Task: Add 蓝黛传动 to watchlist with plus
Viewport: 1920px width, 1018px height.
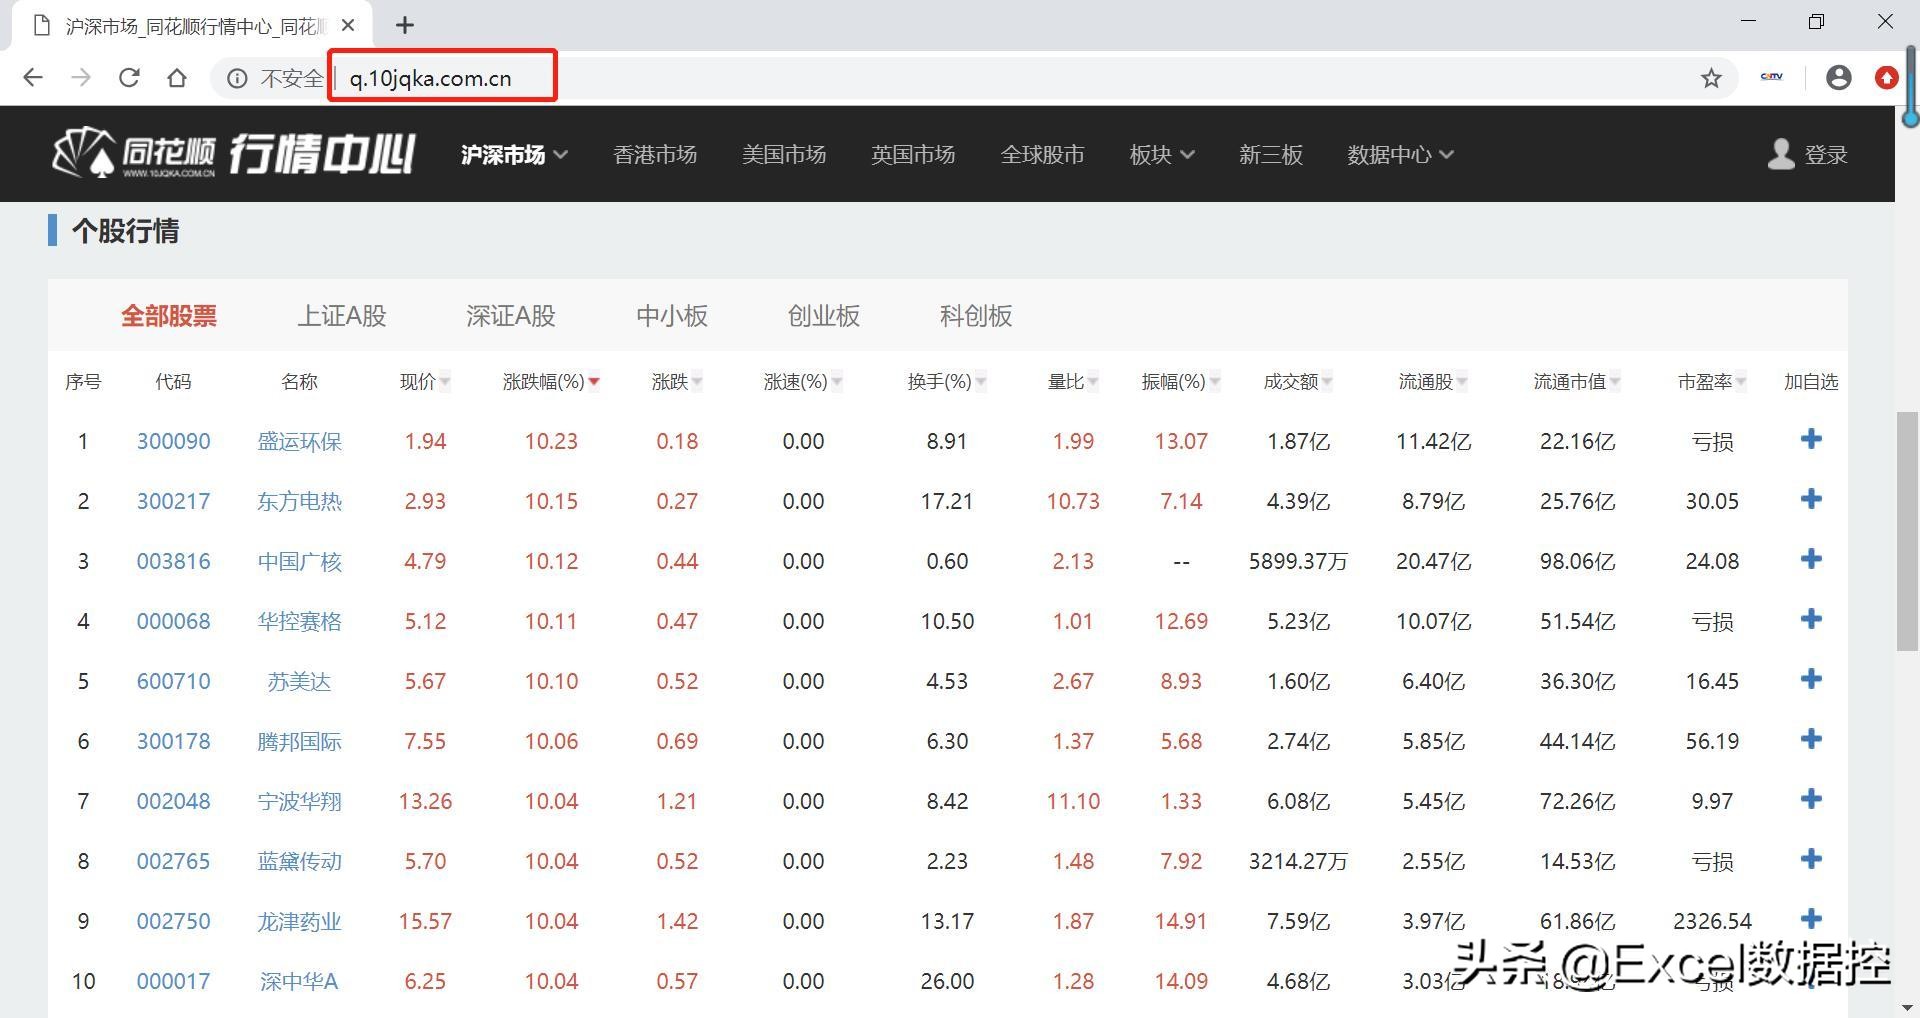Action: (x=1811, y=859)
